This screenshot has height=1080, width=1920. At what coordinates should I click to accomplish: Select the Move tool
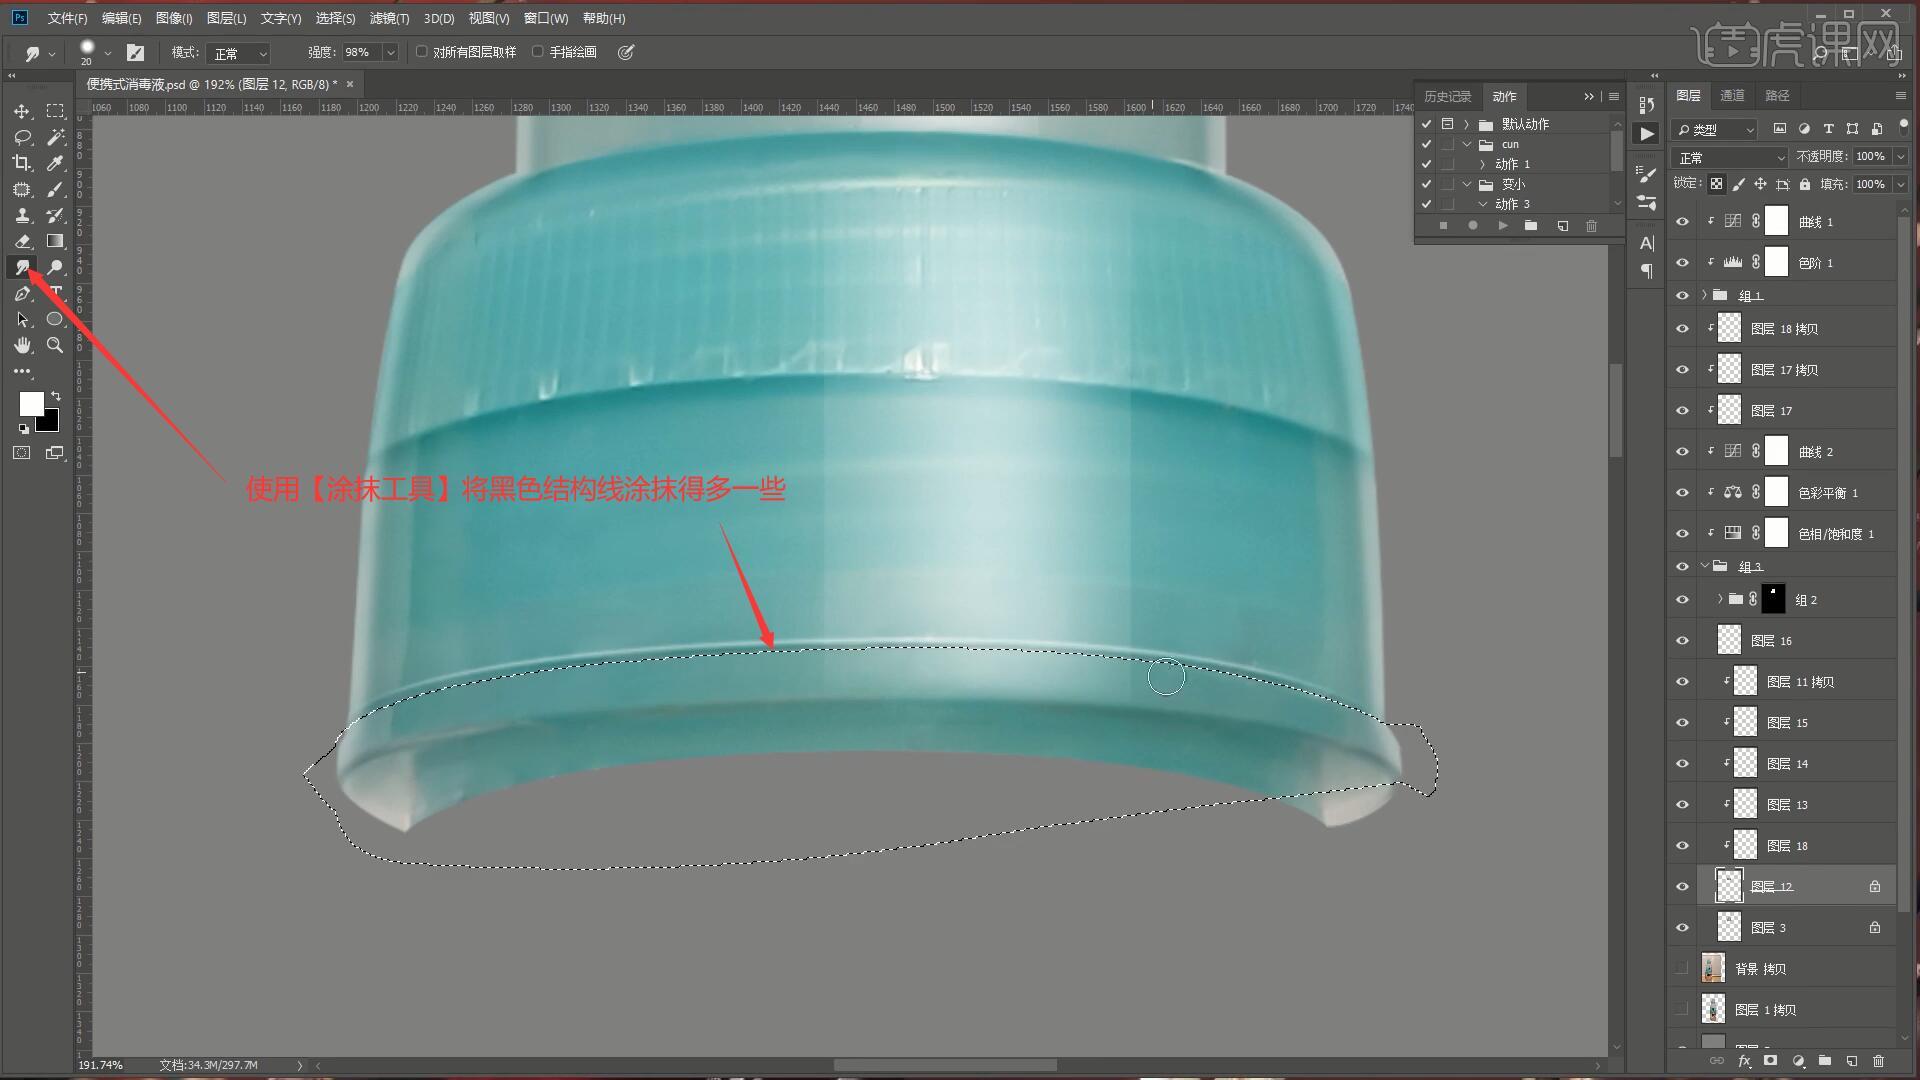tap(22, 111)
